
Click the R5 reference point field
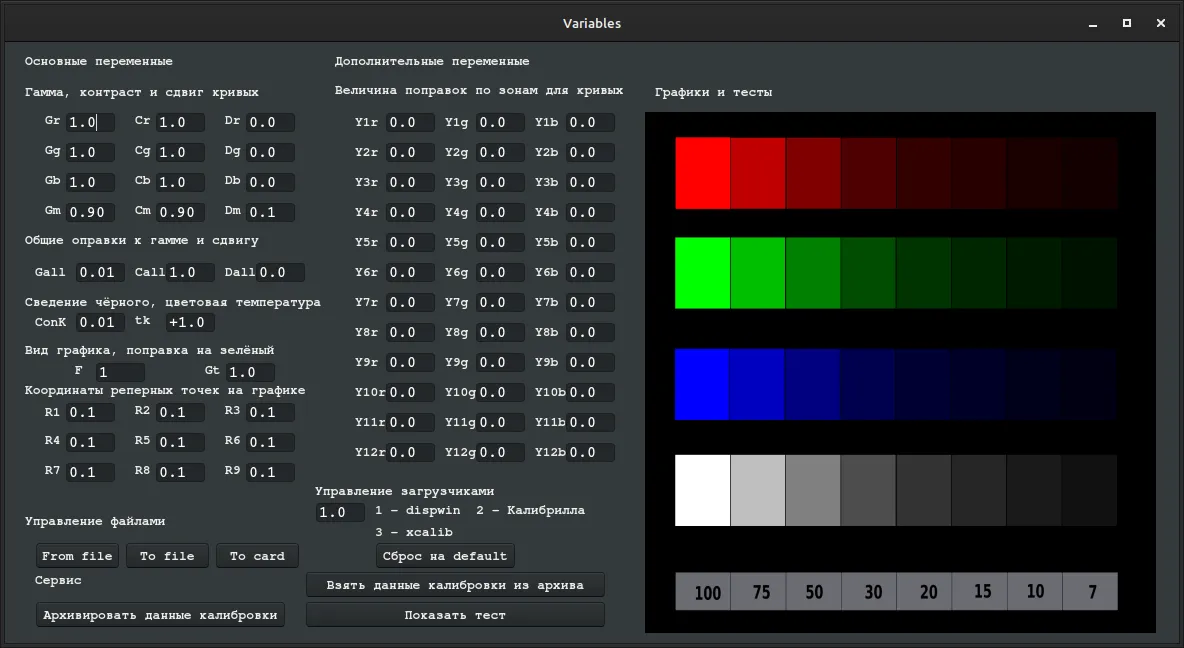pyautogui.click(x=180, y=443)
